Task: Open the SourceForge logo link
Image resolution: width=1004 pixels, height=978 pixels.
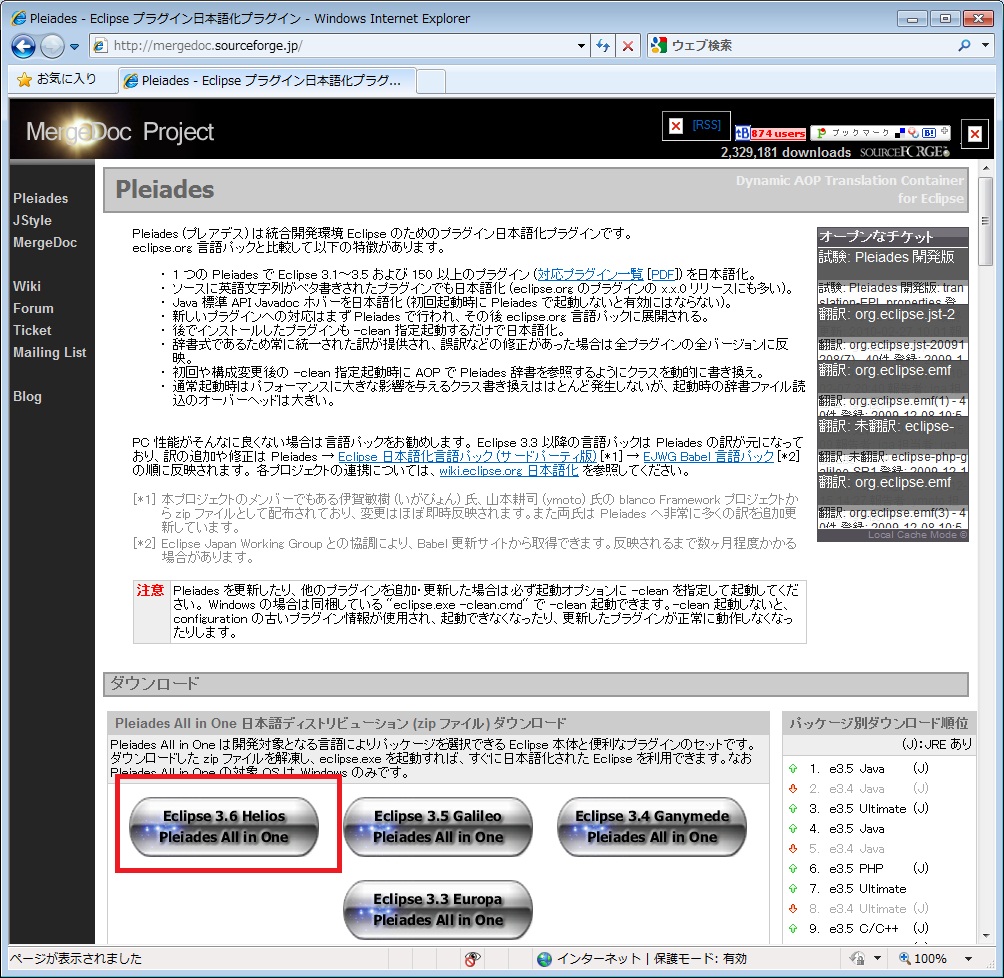Action: pyautogui.click(x=905, y=152)
